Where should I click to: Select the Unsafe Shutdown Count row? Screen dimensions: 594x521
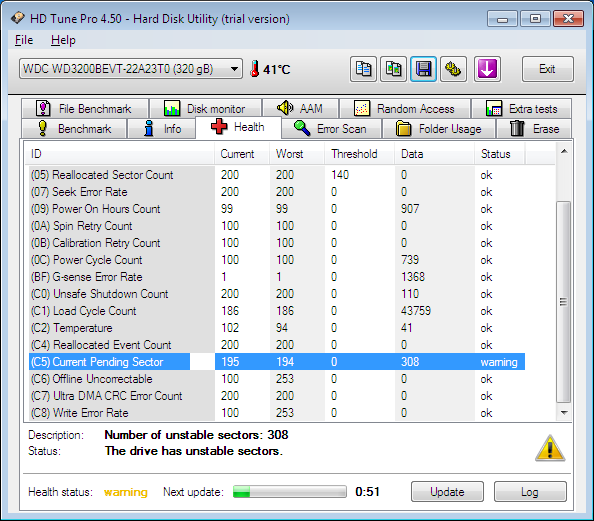[x=277, y=294]
